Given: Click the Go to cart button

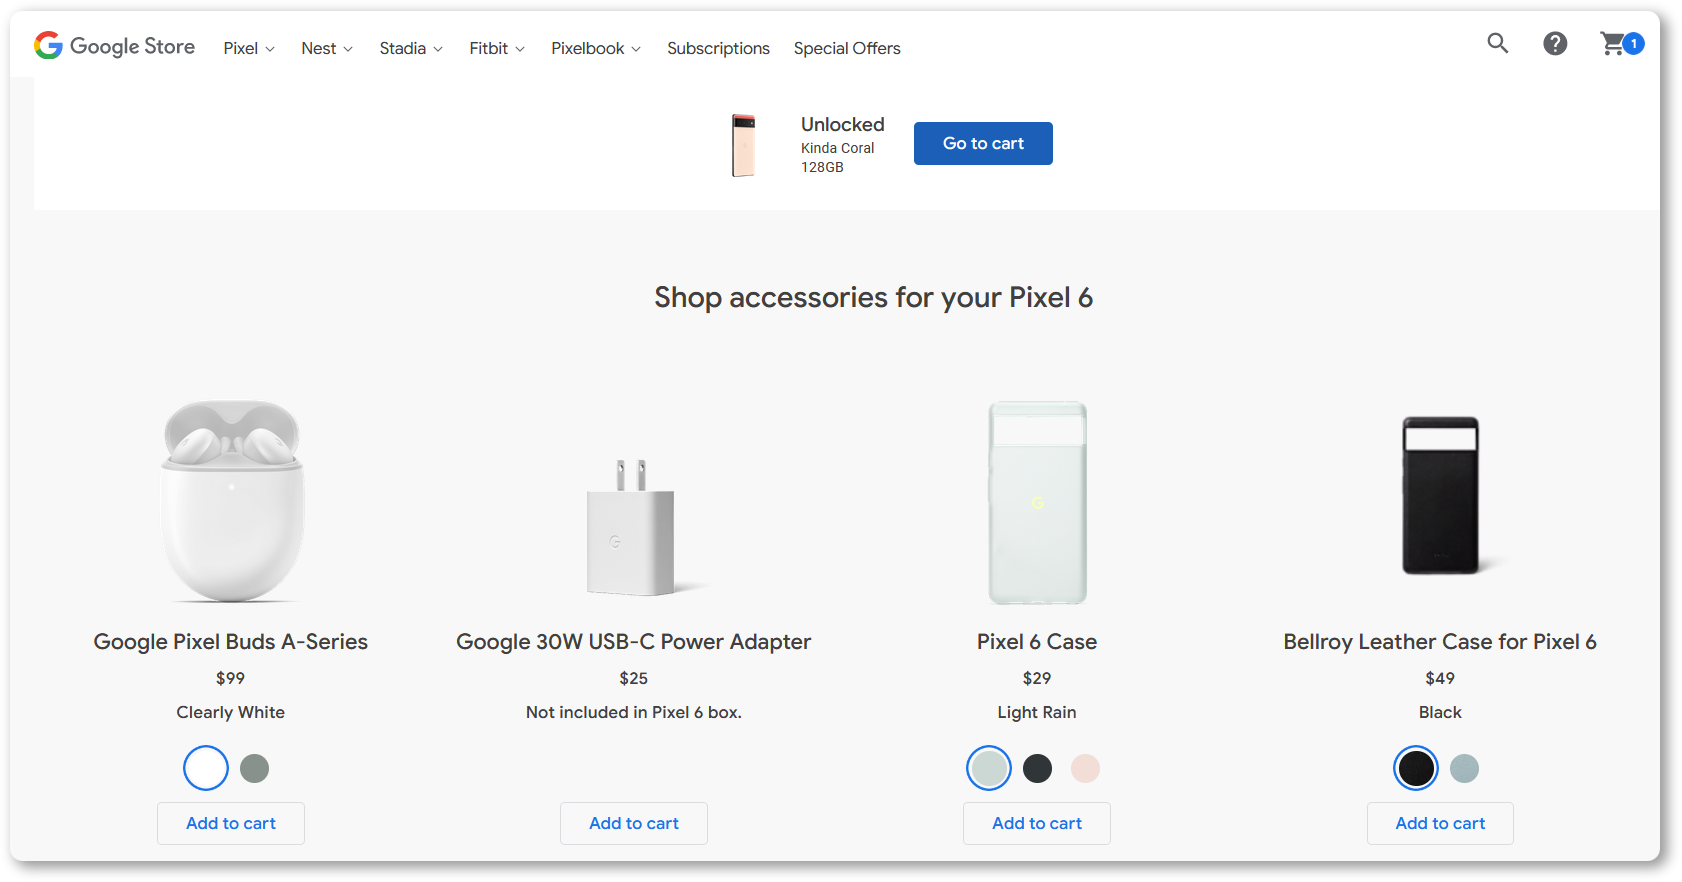Looking at the screenshot, I should (x=983, y=143).
